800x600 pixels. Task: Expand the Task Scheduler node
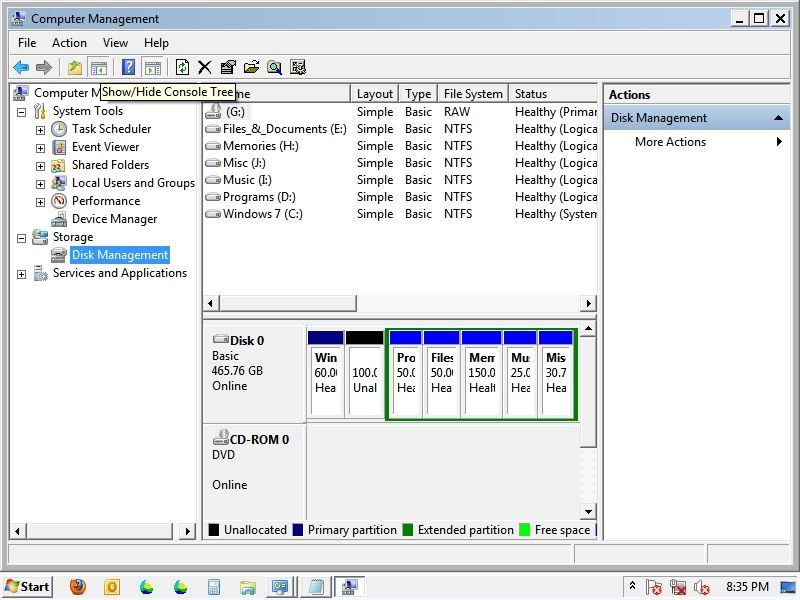40,130
